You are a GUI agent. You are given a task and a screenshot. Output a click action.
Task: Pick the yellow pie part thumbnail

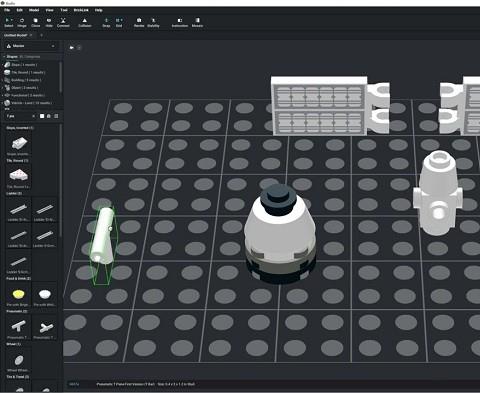pos(18,294)
